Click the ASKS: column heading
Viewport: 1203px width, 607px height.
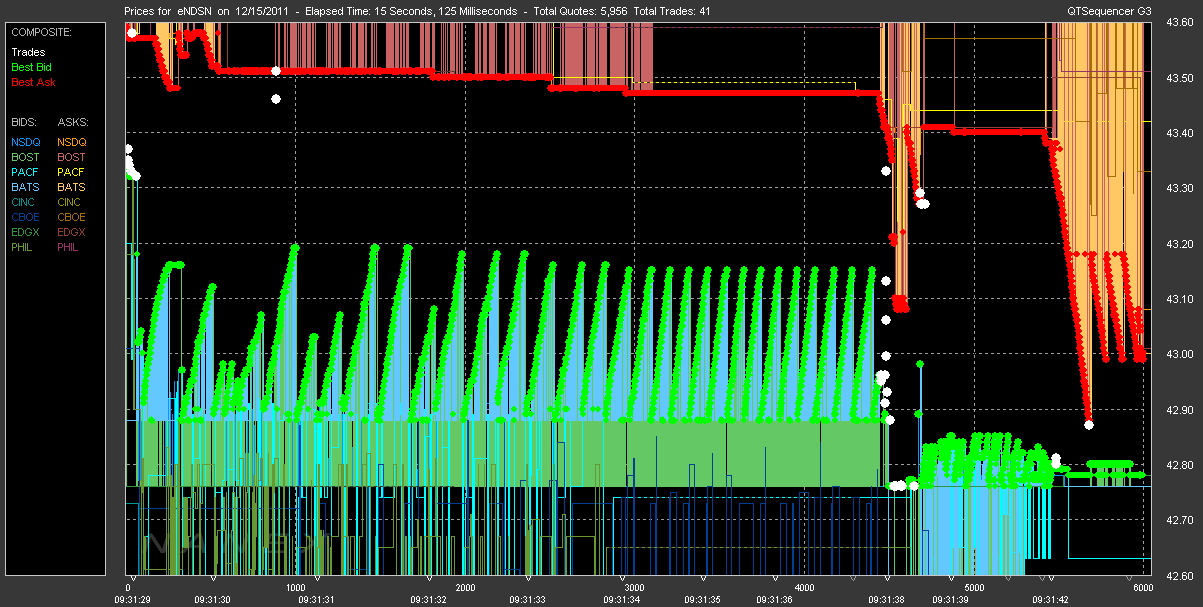pyautogui.click(x=73, y=121)
